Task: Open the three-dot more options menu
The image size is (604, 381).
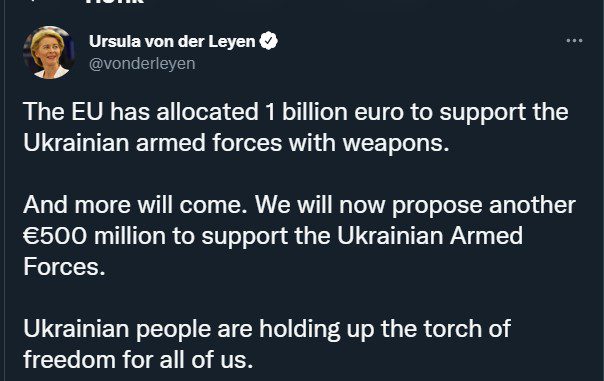Action: 574,40
